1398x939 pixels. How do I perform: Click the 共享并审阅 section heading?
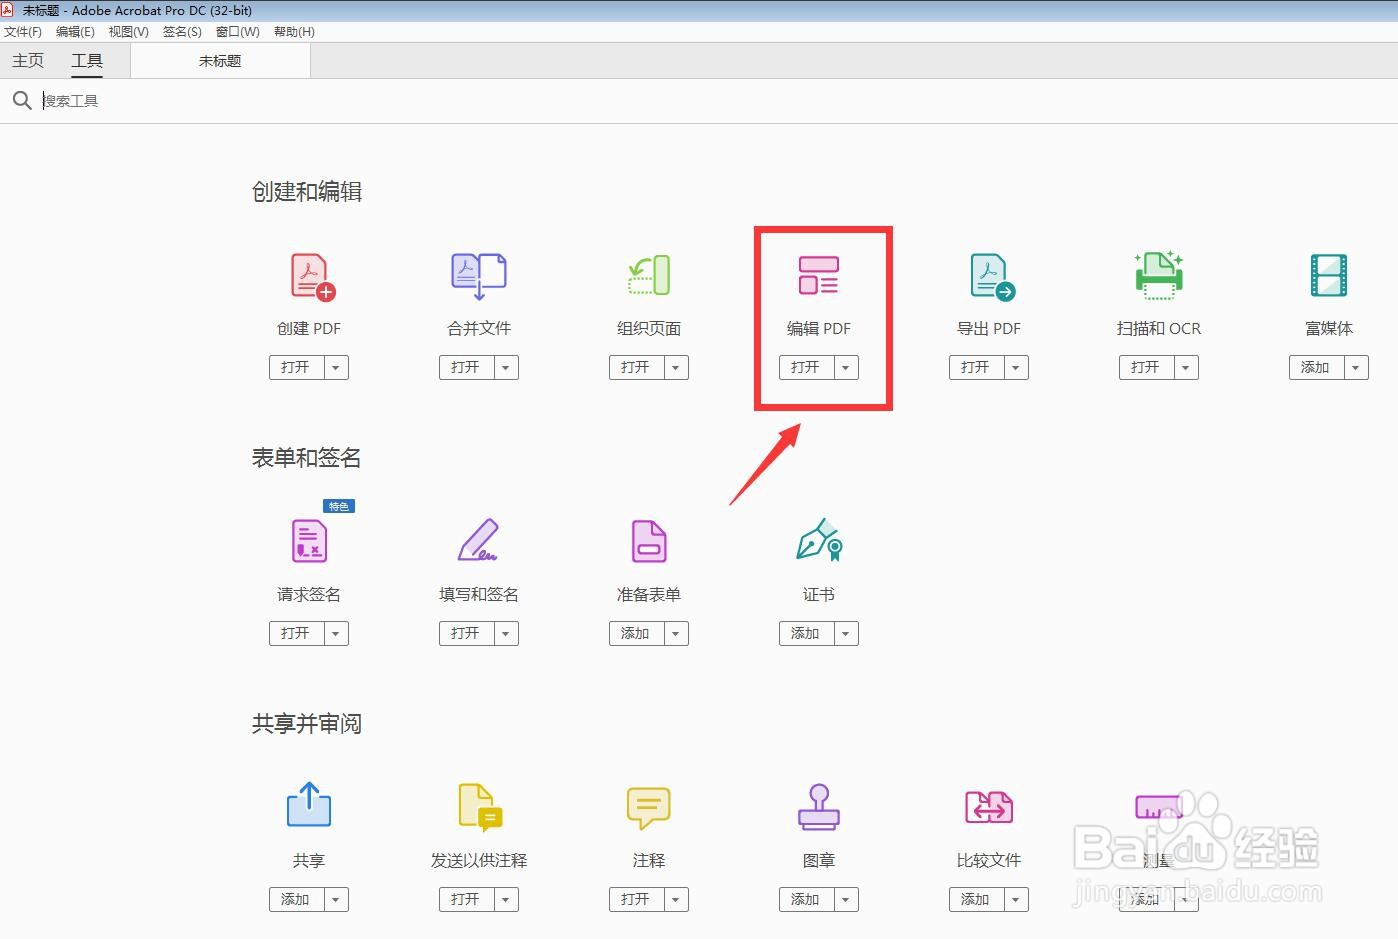tap(307, 724)
